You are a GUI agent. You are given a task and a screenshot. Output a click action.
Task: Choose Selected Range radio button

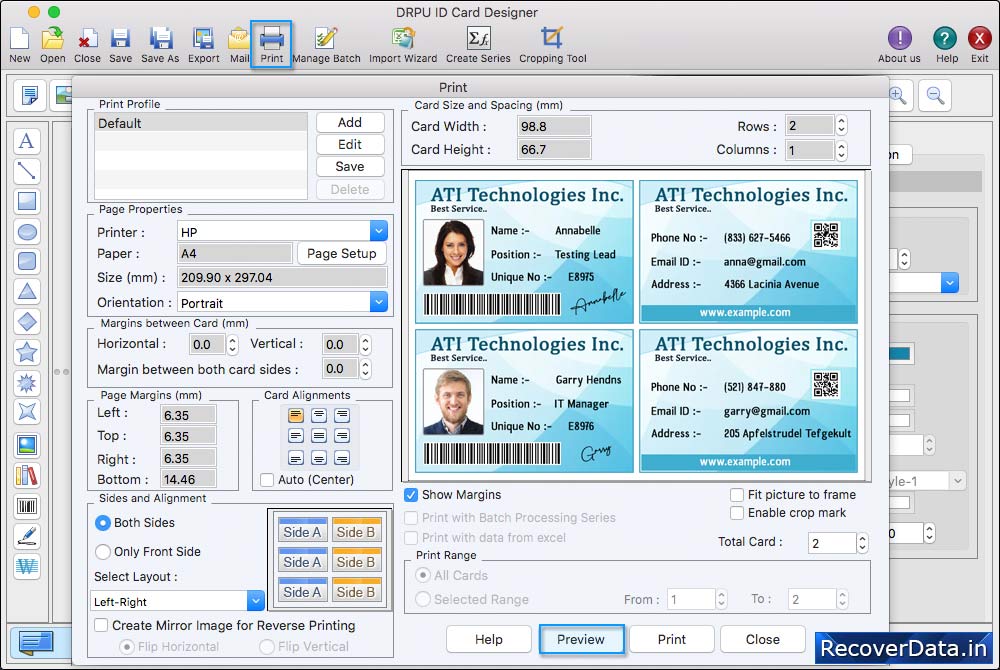pyautogui.click(x=422, y=599)
